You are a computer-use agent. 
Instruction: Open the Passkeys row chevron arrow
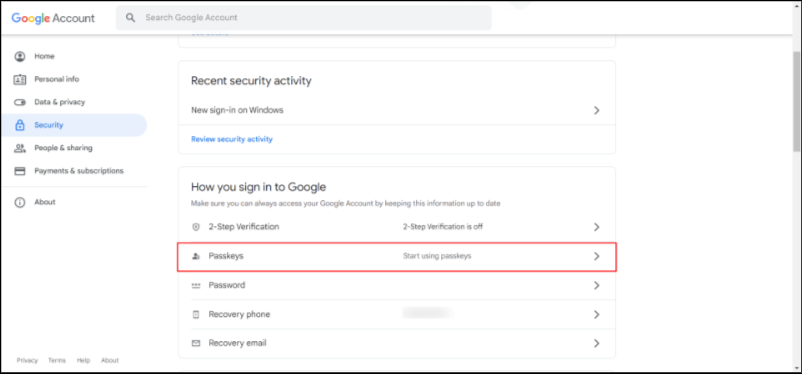pyautogui.click(x=596, y=256)
